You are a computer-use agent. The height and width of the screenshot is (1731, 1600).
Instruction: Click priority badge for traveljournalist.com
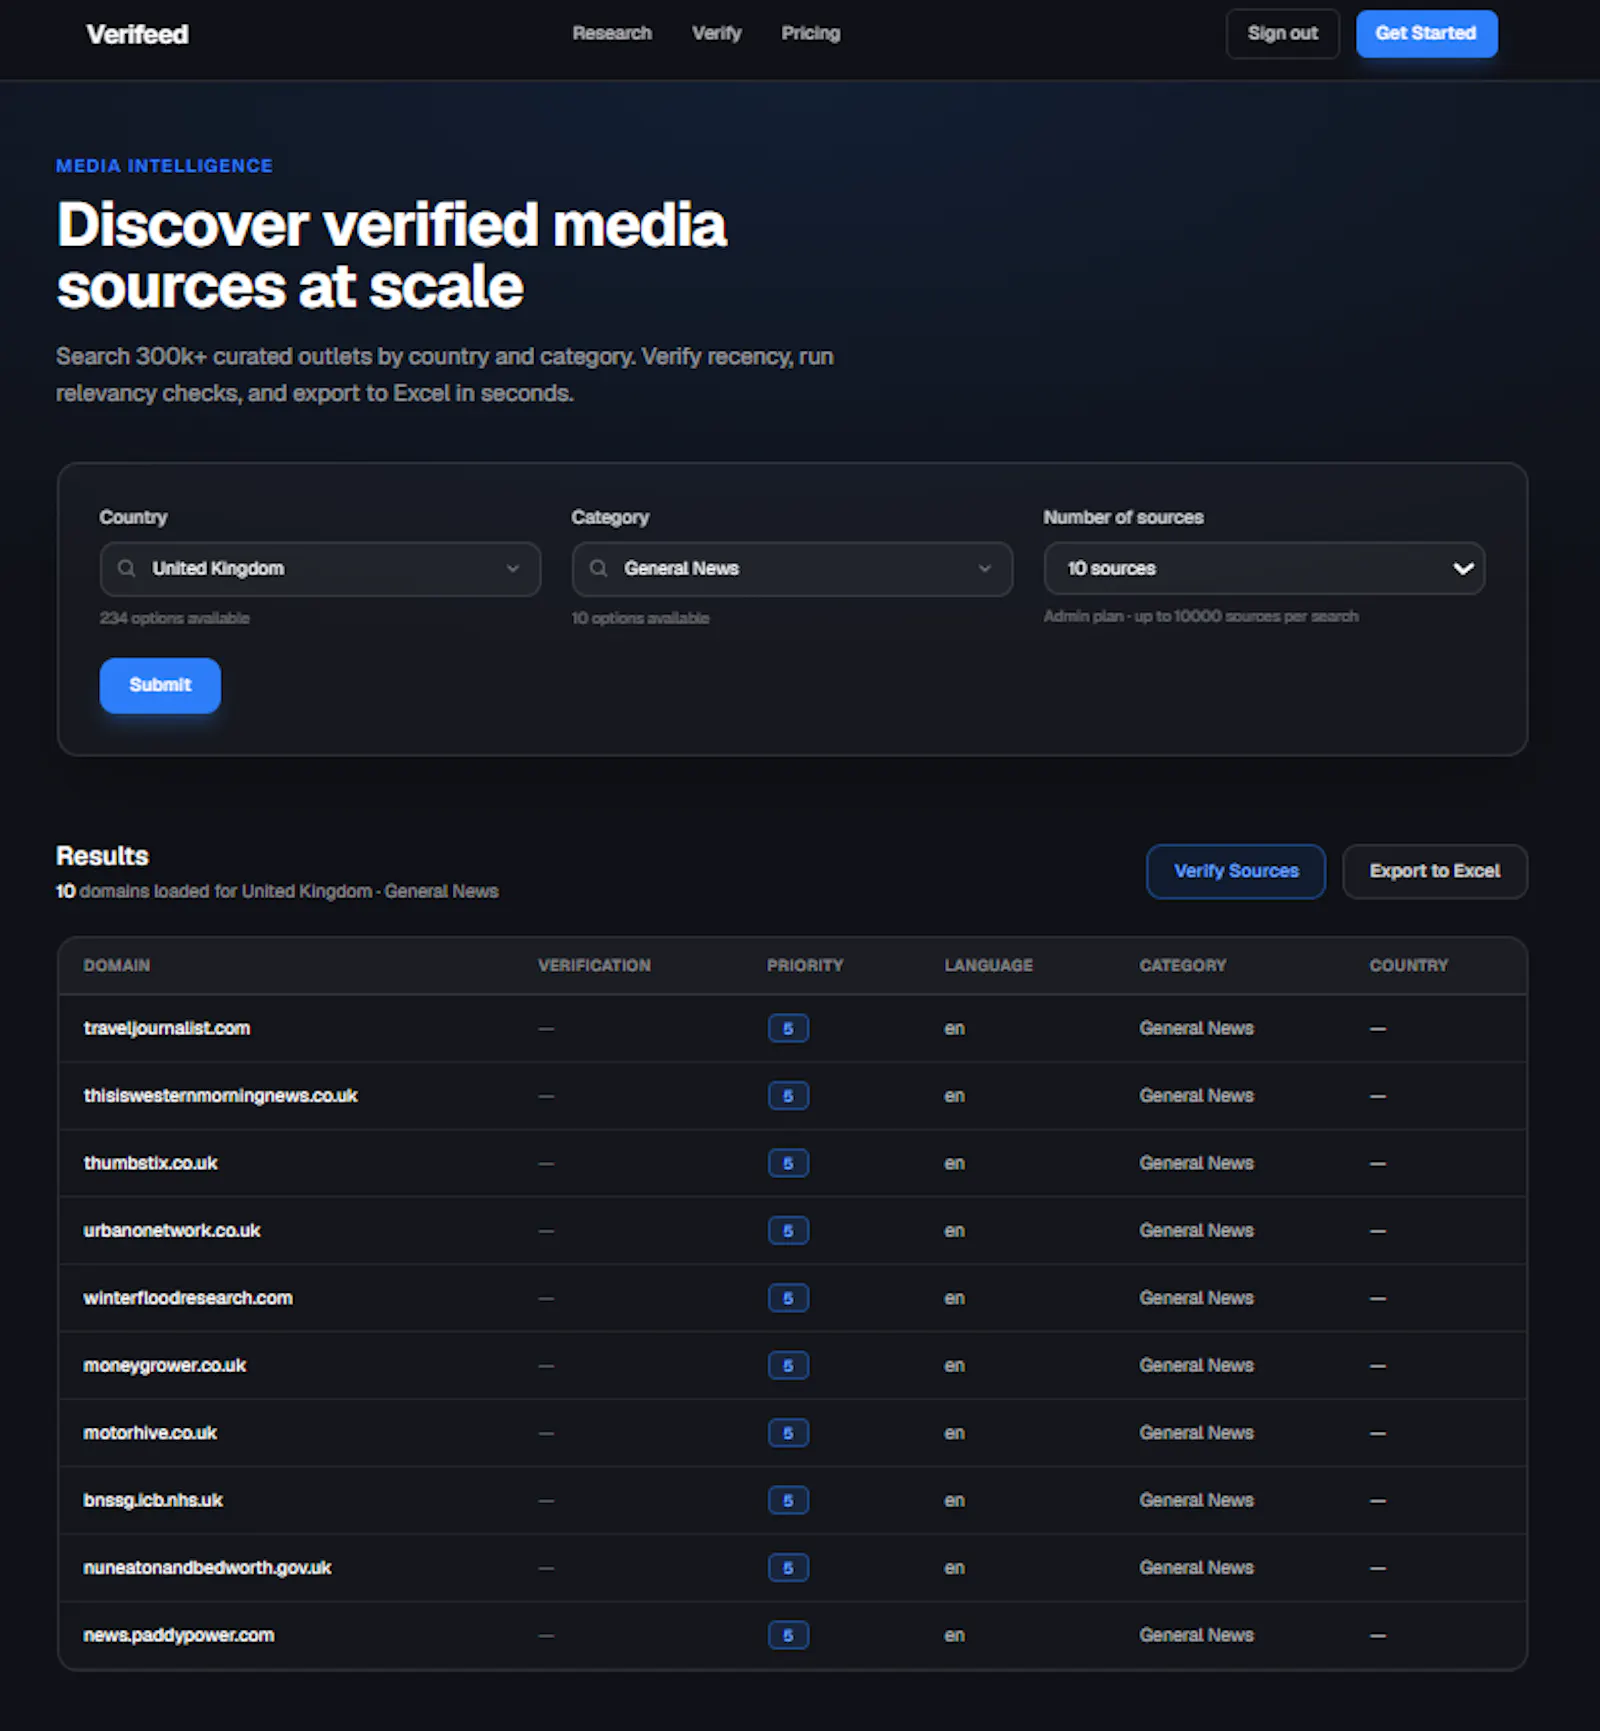pos(788,1028)
